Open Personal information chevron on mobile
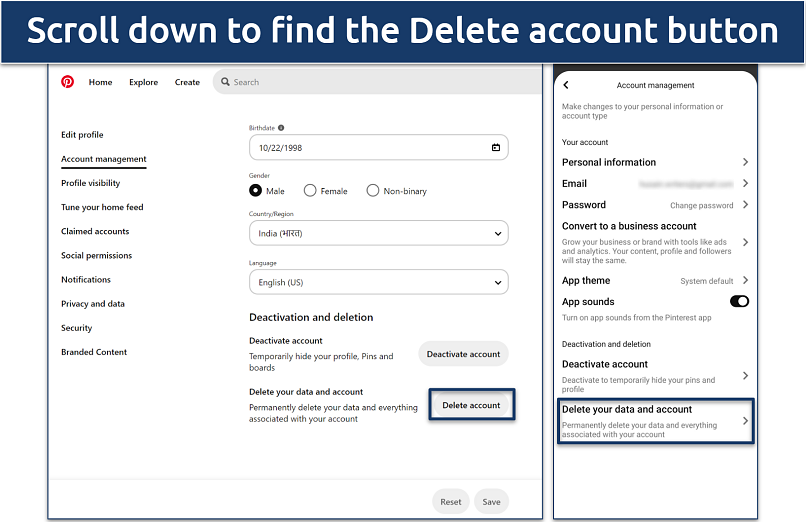806x522 pixels. click(x=745, y=162)
